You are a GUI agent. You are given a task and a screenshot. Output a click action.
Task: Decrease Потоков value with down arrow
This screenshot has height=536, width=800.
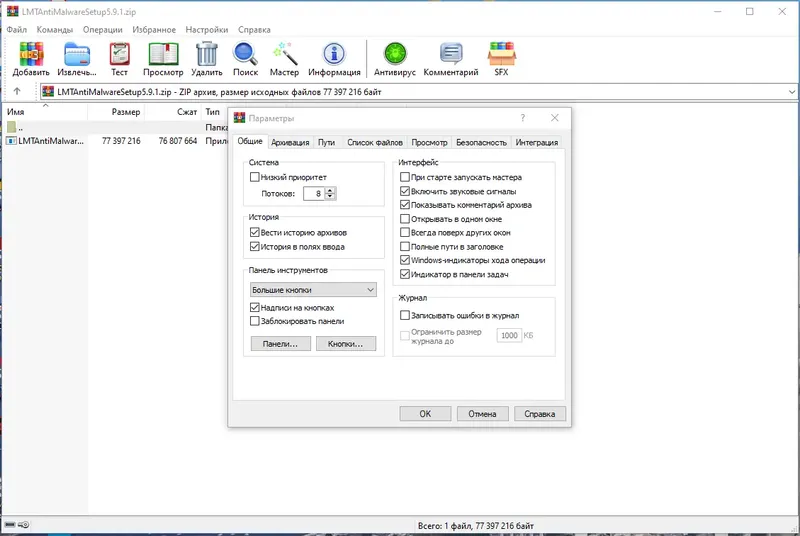(x=330, y=196)
